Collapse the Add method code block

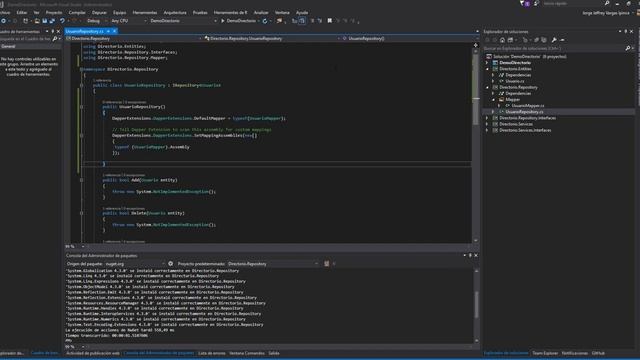[x=82, y=180]
